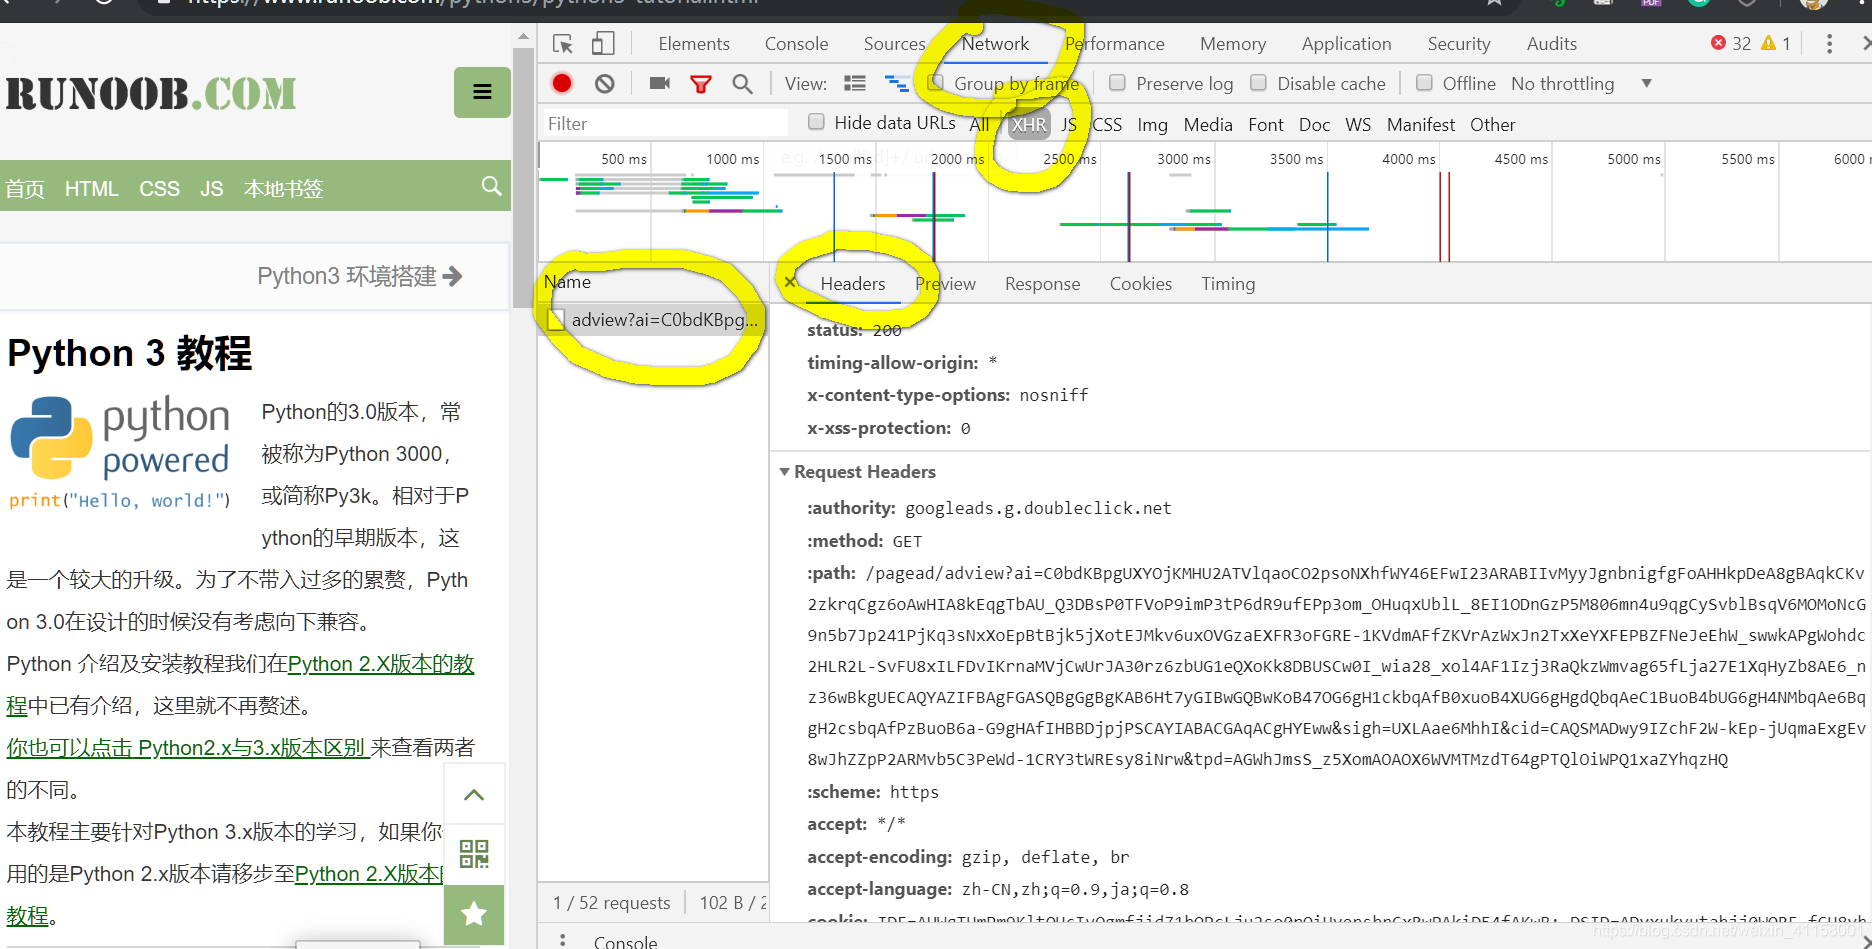
Task: Filter requests by Manifest type
Action: pyautogui.click(x=1421, y=125)
